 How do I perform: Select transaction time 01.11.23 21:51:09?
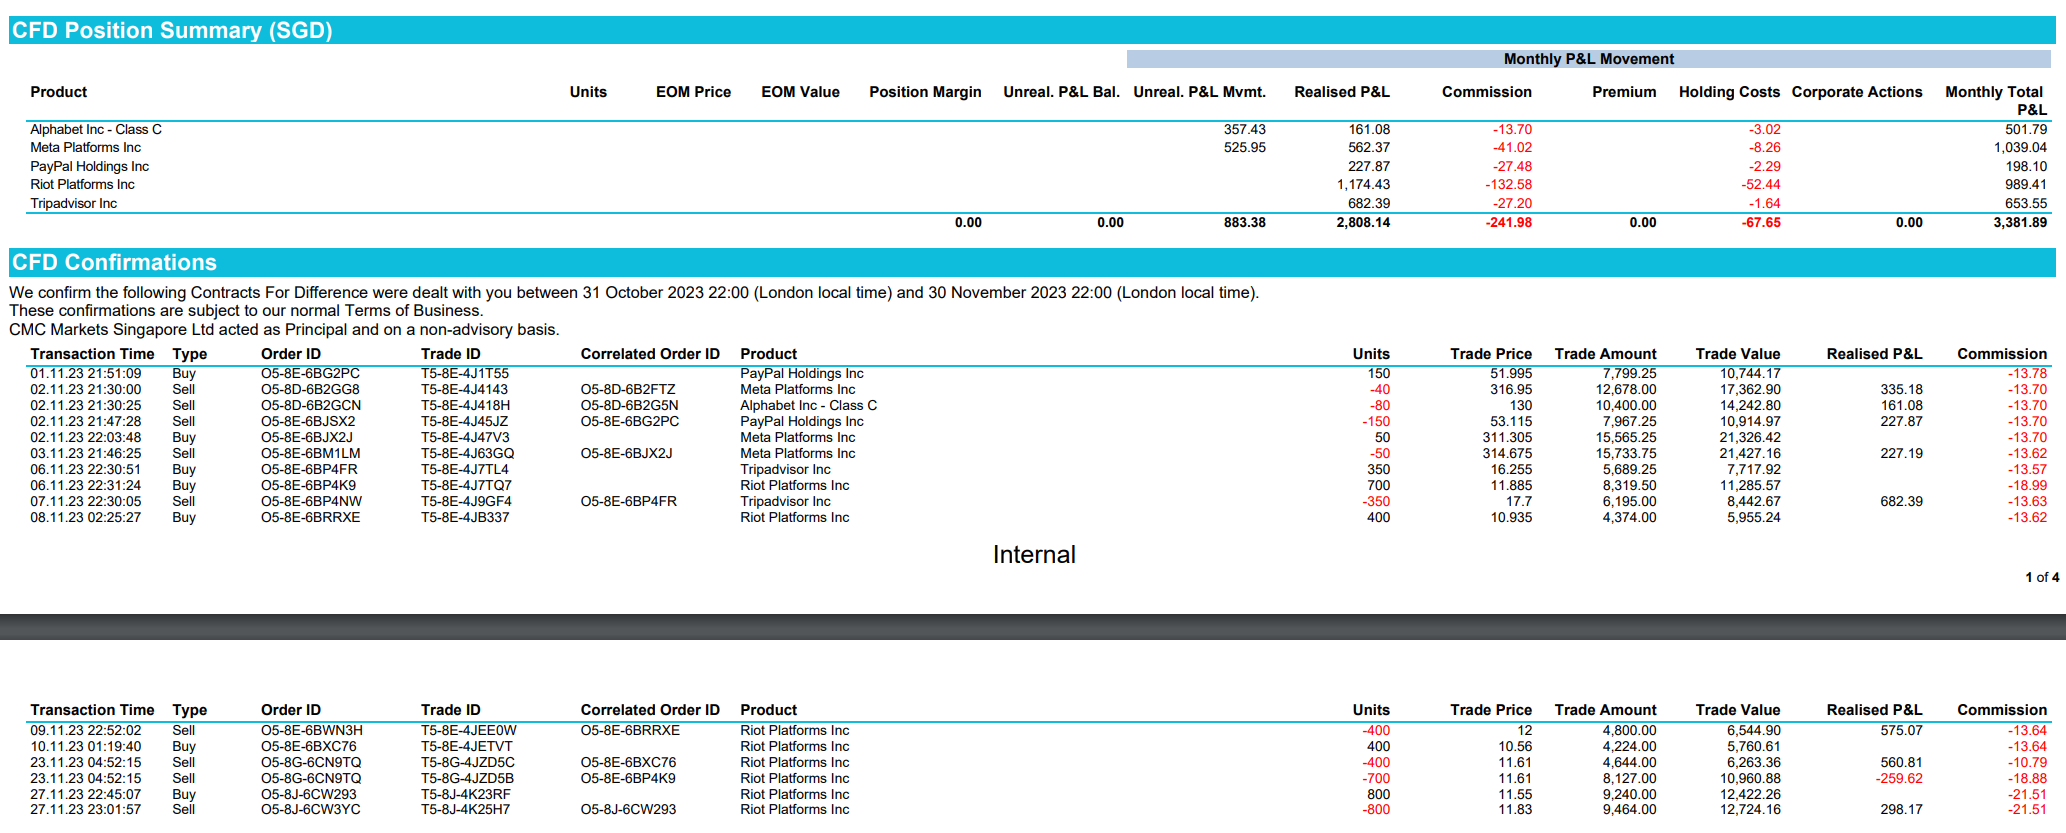pyautogui.click(x=86, y=373)
